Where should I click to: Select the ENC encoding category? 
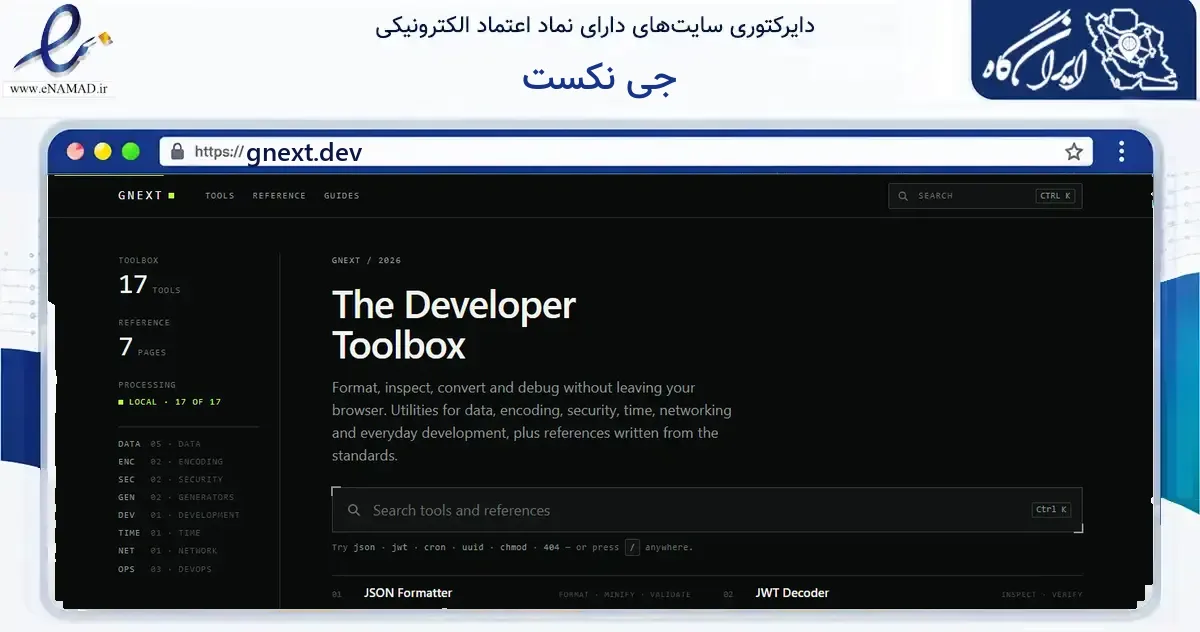click(170, 462)
